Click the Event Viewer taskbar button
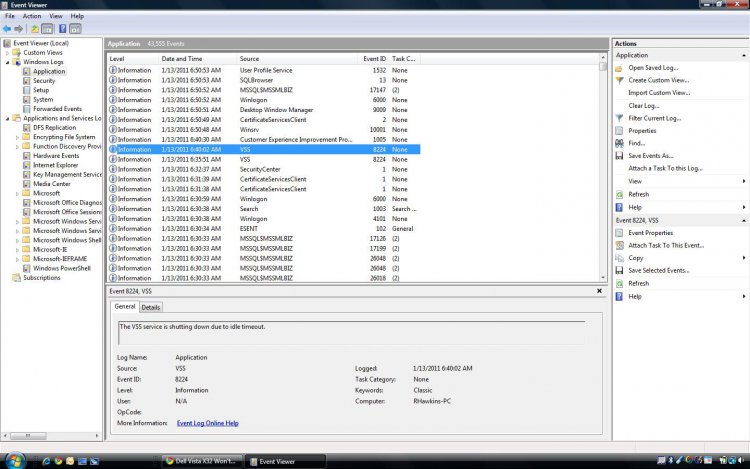Viewport: 750px width, 469px height. (x=286, y=461)
